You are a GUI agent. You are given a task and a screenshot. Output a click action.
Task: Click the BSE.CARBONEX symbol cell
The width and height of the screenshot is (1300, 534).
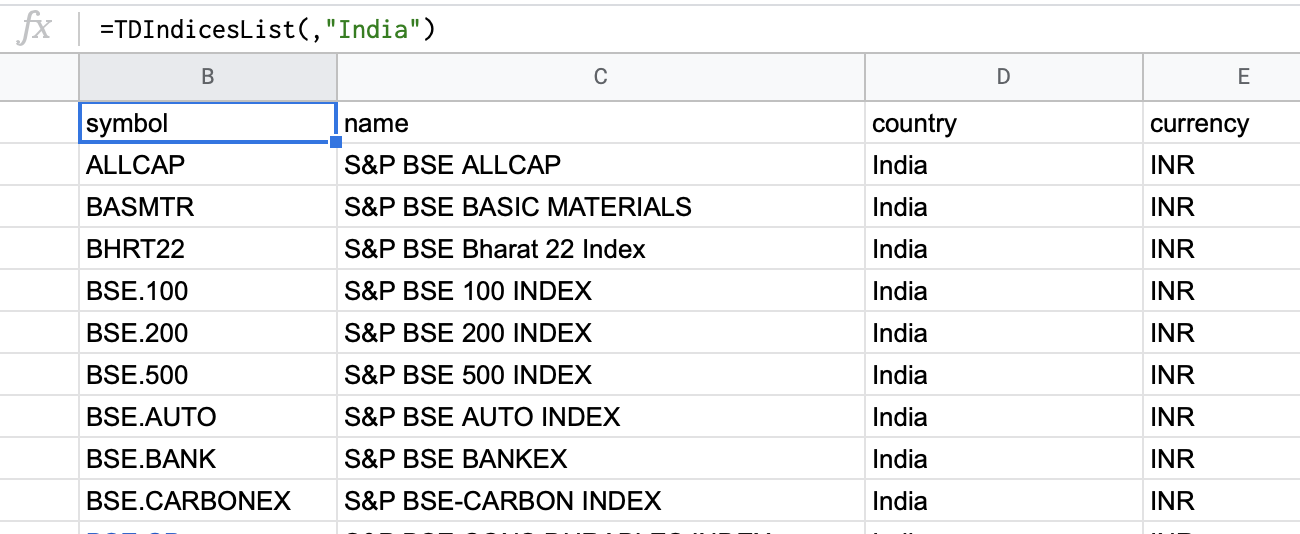[x=208, y=501]
